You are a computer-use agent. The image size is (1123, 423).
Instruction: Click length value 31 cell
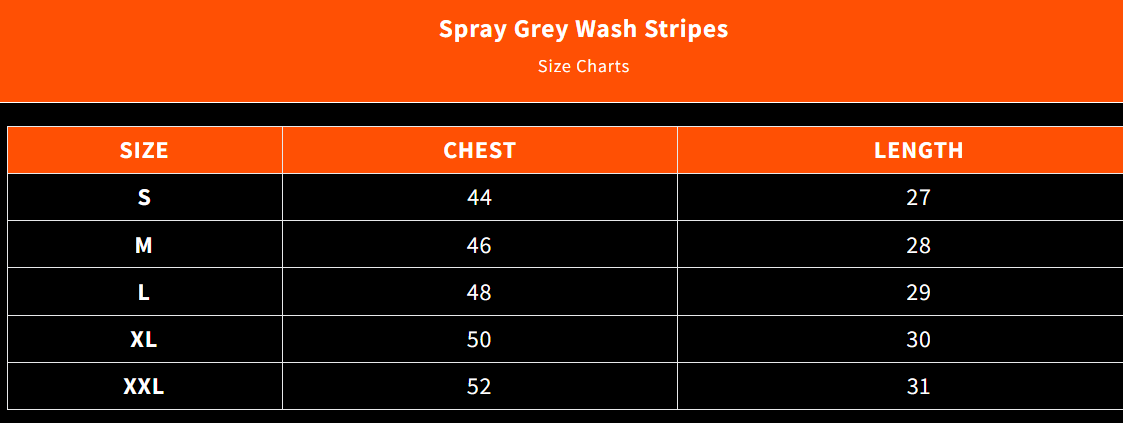tap(918, 386)
